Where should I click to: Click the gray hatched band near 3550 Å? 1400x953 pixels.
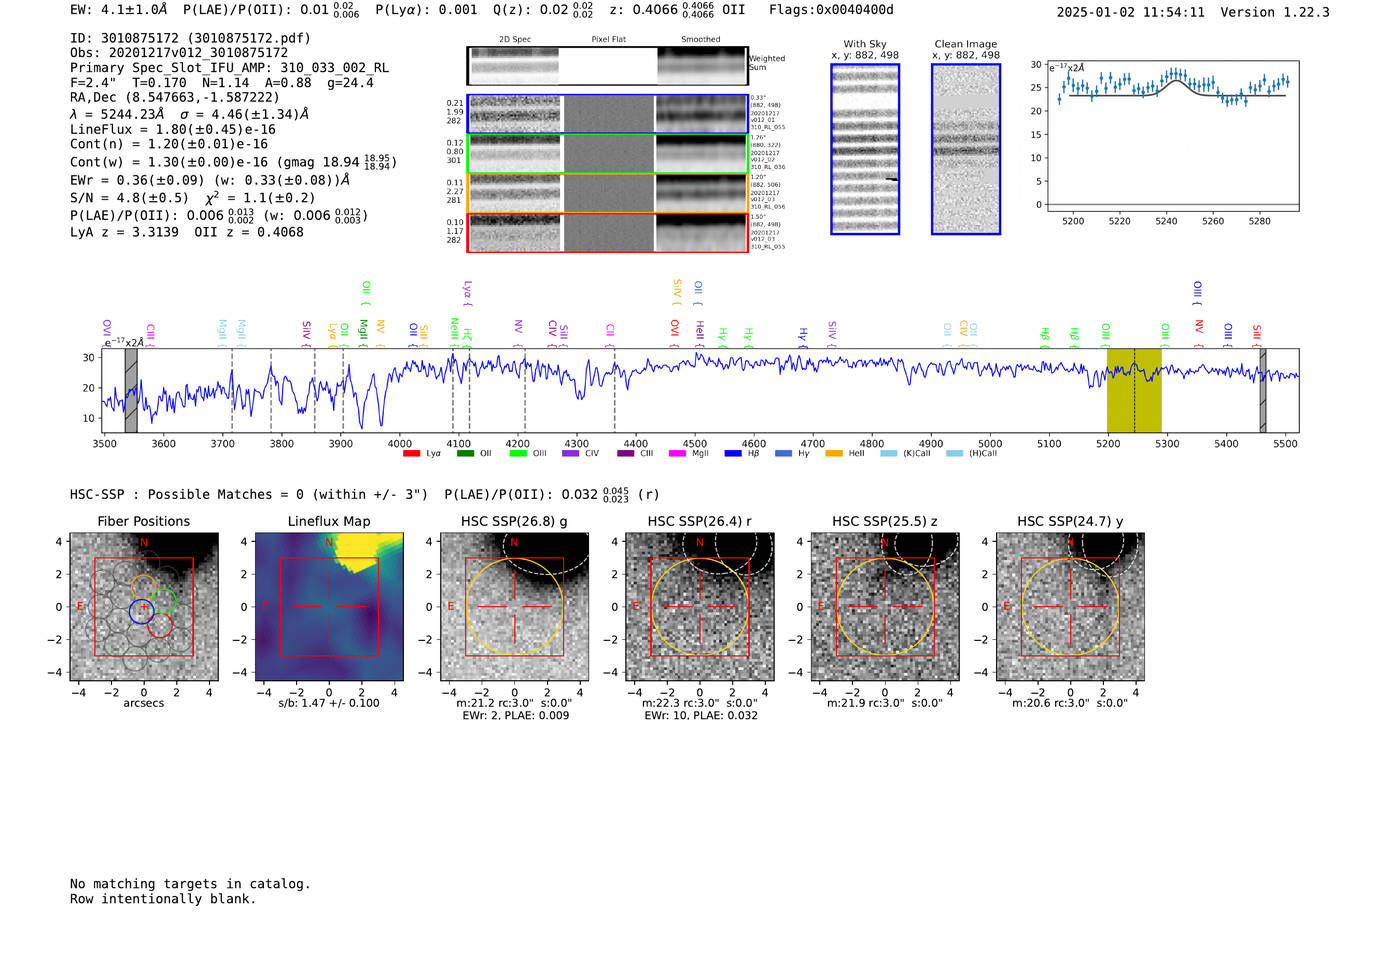pos(131,391)
